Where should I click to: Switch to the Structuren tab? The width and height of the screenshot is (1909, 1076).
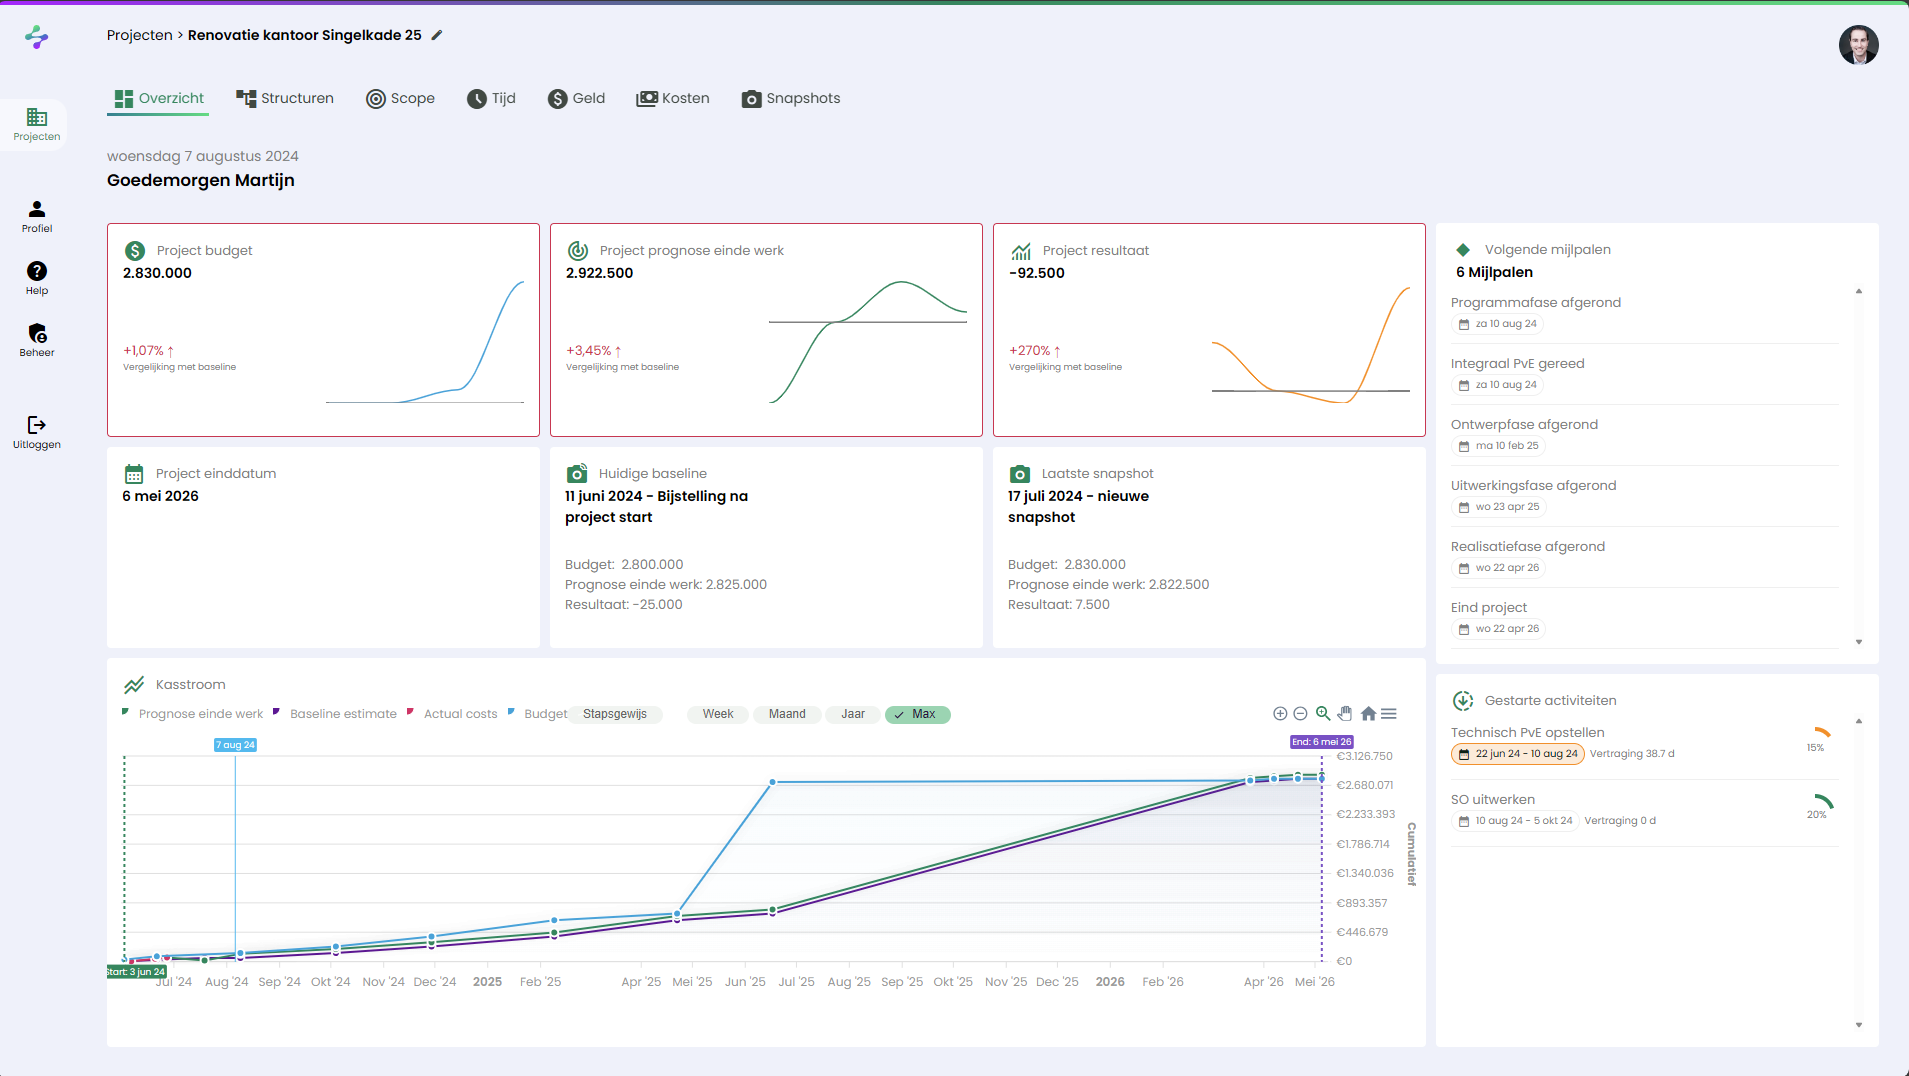click(x=285, y=98)
